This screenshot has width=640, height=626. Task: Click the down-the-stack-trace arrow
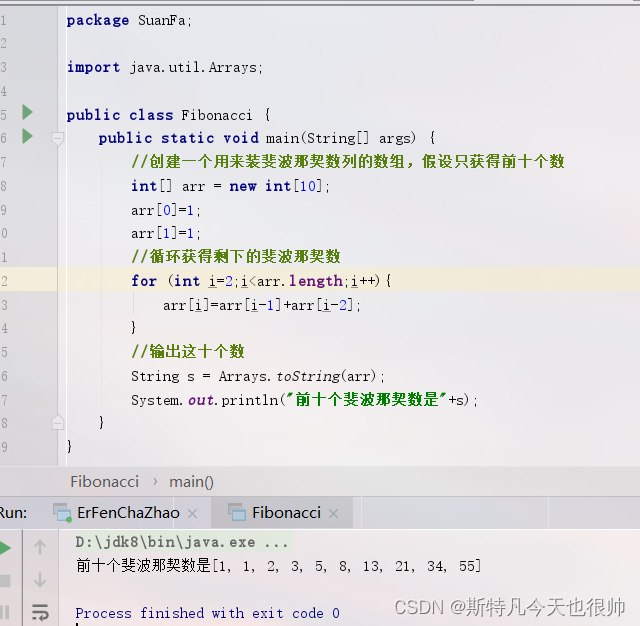tap(40, 579)
